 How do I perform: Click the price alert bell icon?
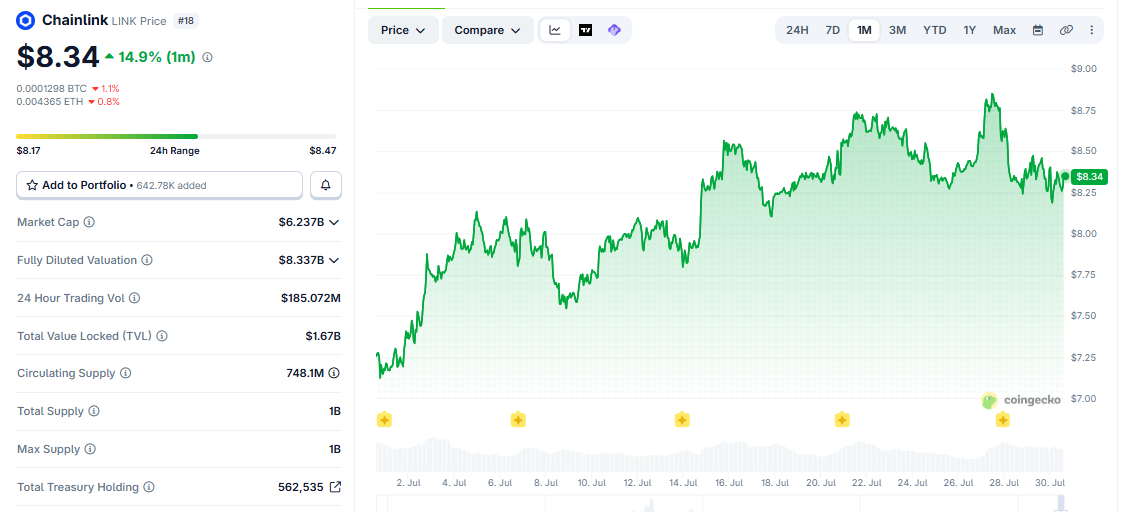pos(326,185)
